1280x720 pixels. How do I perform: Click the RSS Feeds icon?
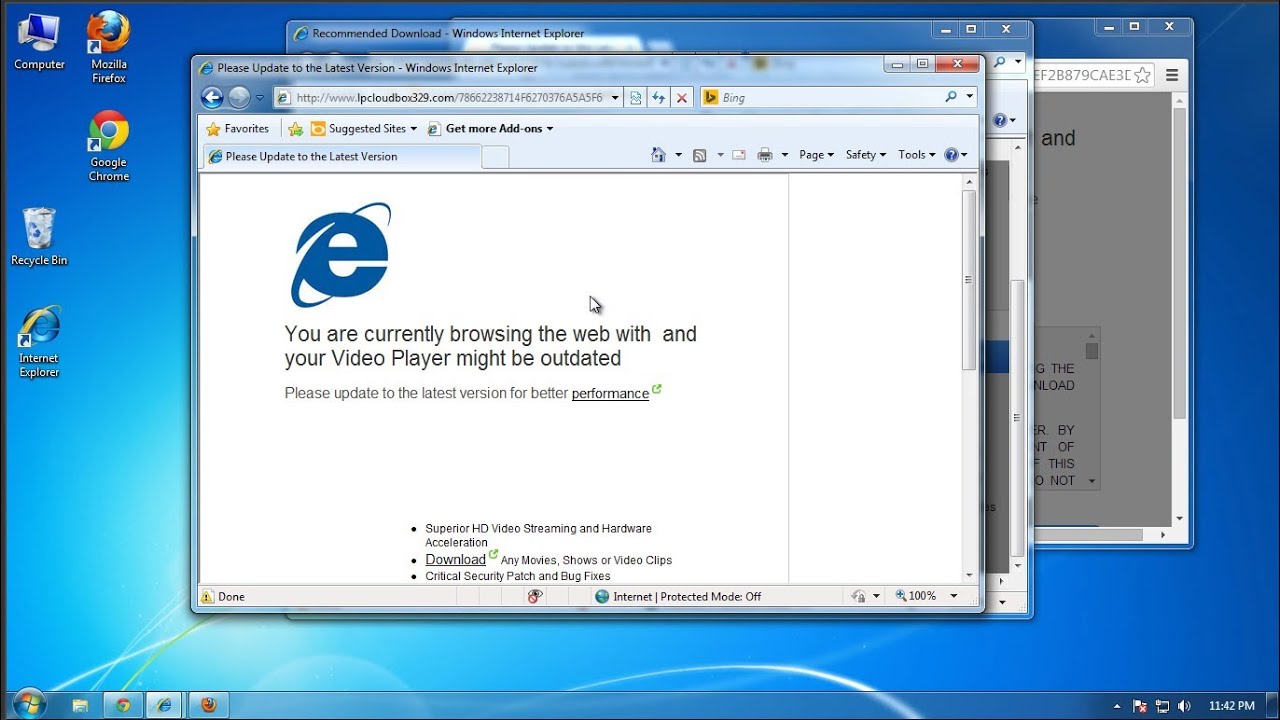coord(700,155)
